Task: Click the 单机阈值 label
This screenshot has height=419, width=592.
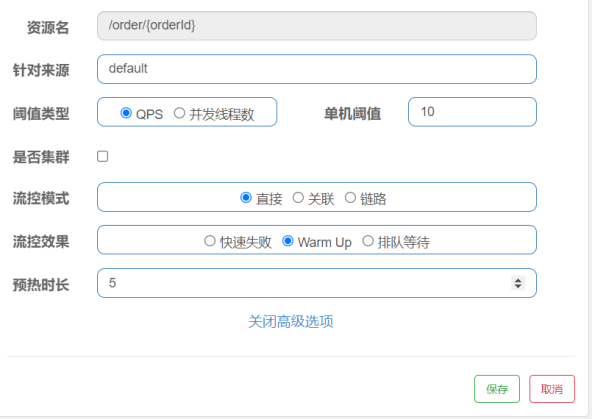Action: 353,114
